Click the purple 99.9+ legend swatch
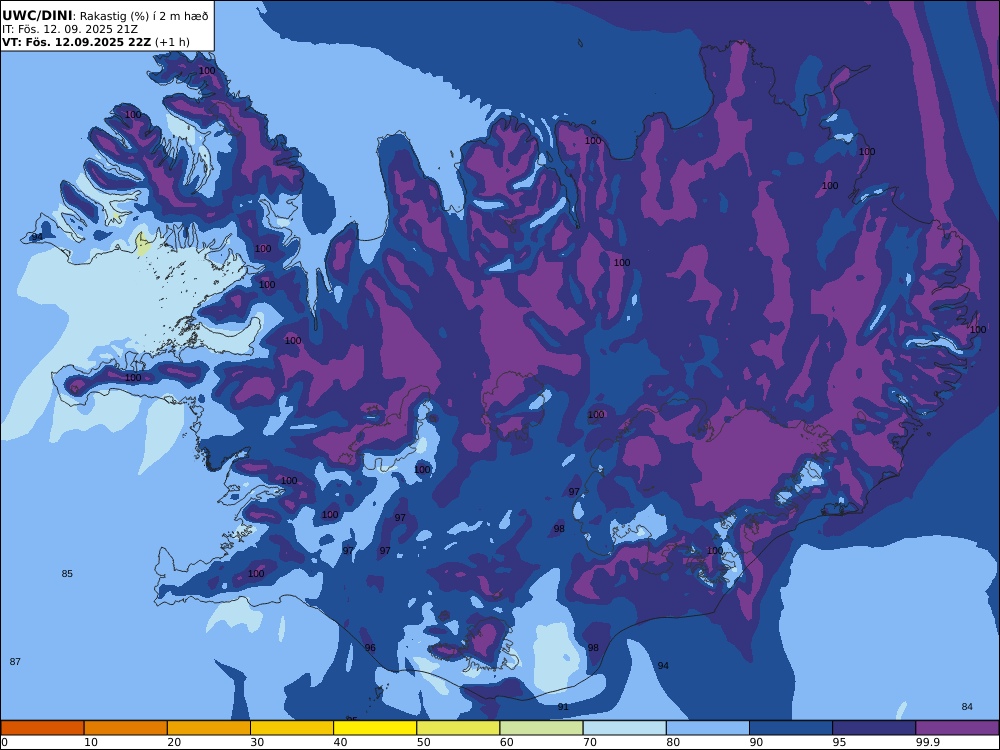Viewport: 1000px width, 750px height. 957,728
